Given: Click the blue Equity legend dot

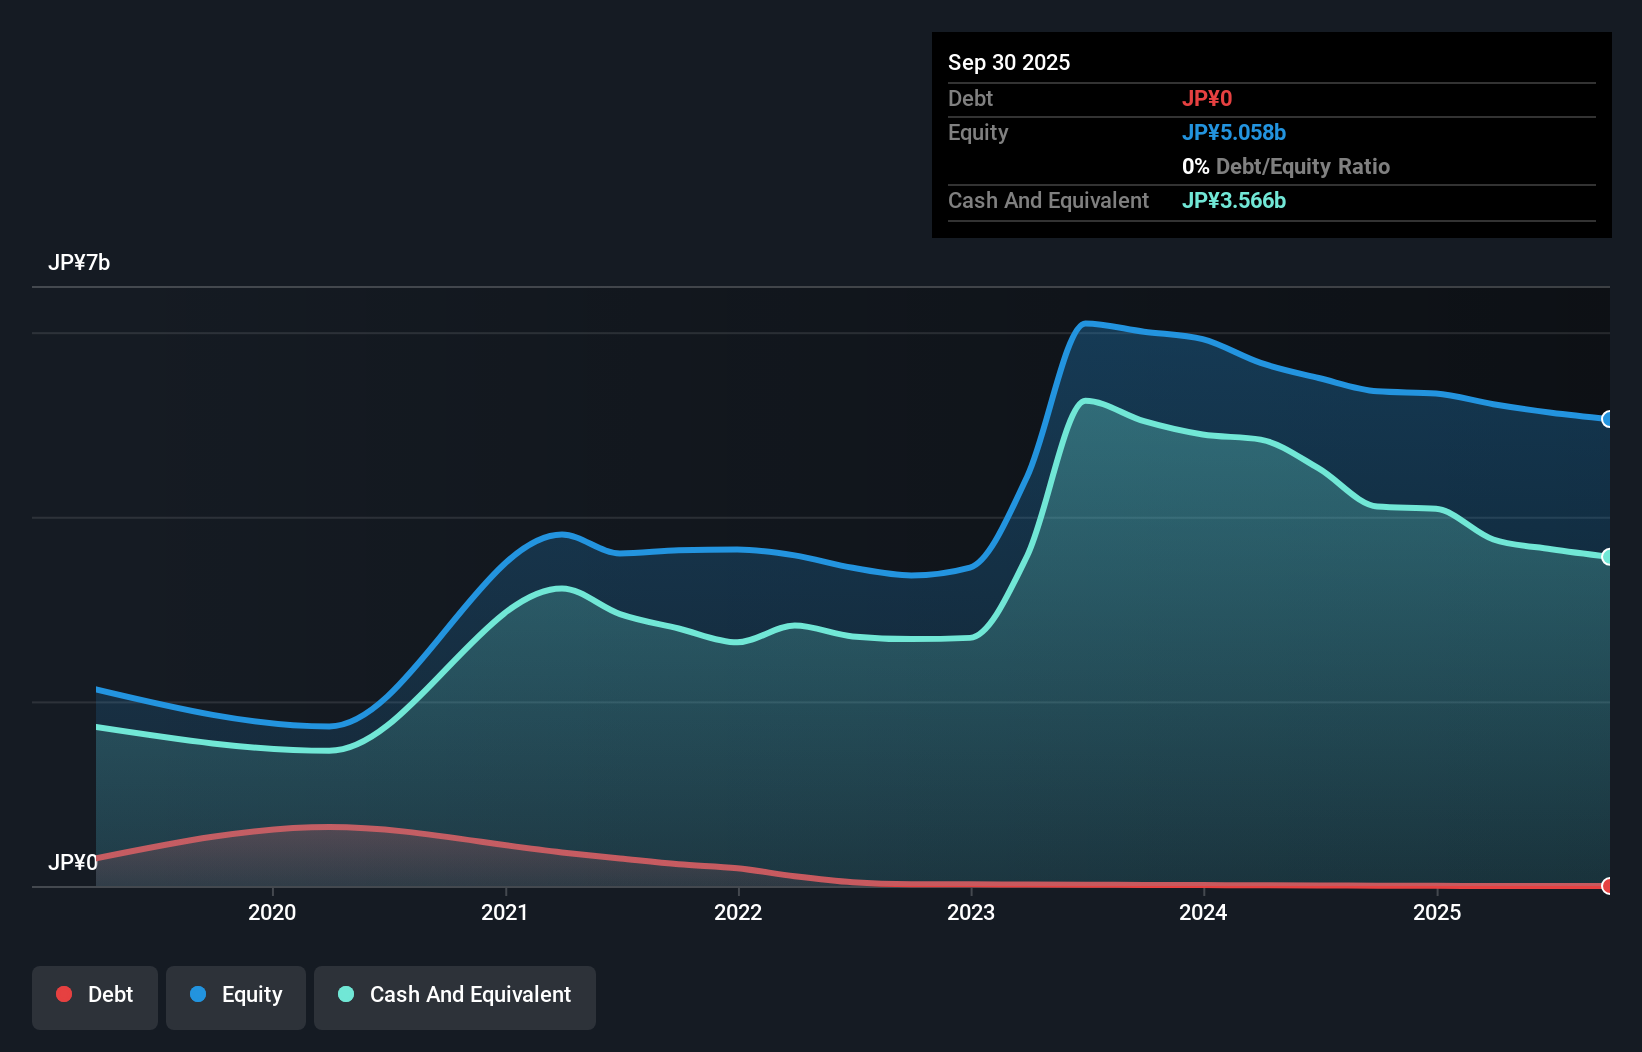Looking at the screenshot, I should tap(199, 994).
